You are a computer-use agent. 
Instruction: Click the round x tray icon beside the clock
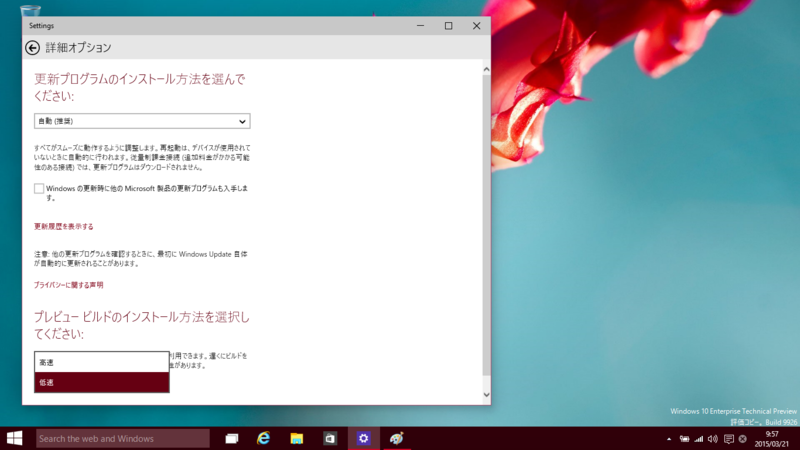point(743,439)
